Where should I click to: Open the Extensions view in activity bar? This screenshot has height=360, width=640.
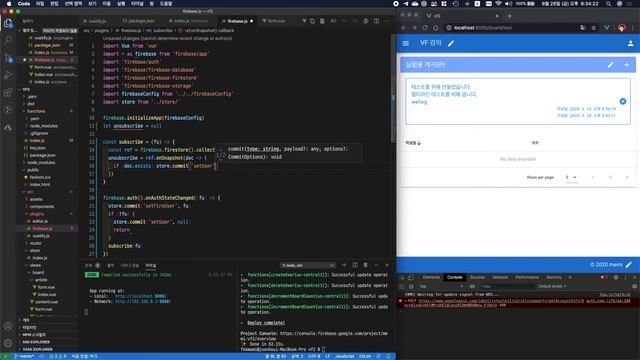pyautogui.click(x=8, y=93)
